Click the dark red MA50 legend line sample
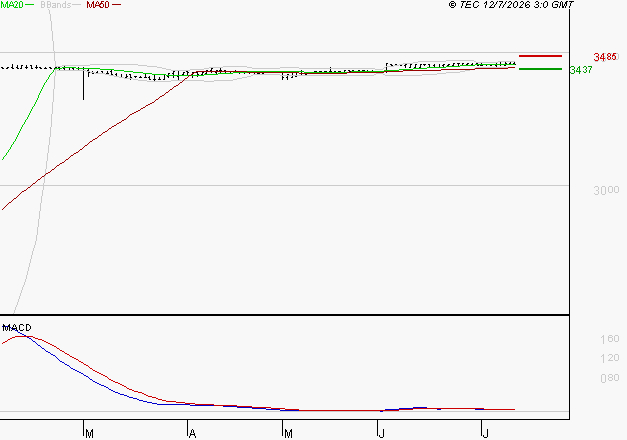The image size is (627, 440). 116,5
